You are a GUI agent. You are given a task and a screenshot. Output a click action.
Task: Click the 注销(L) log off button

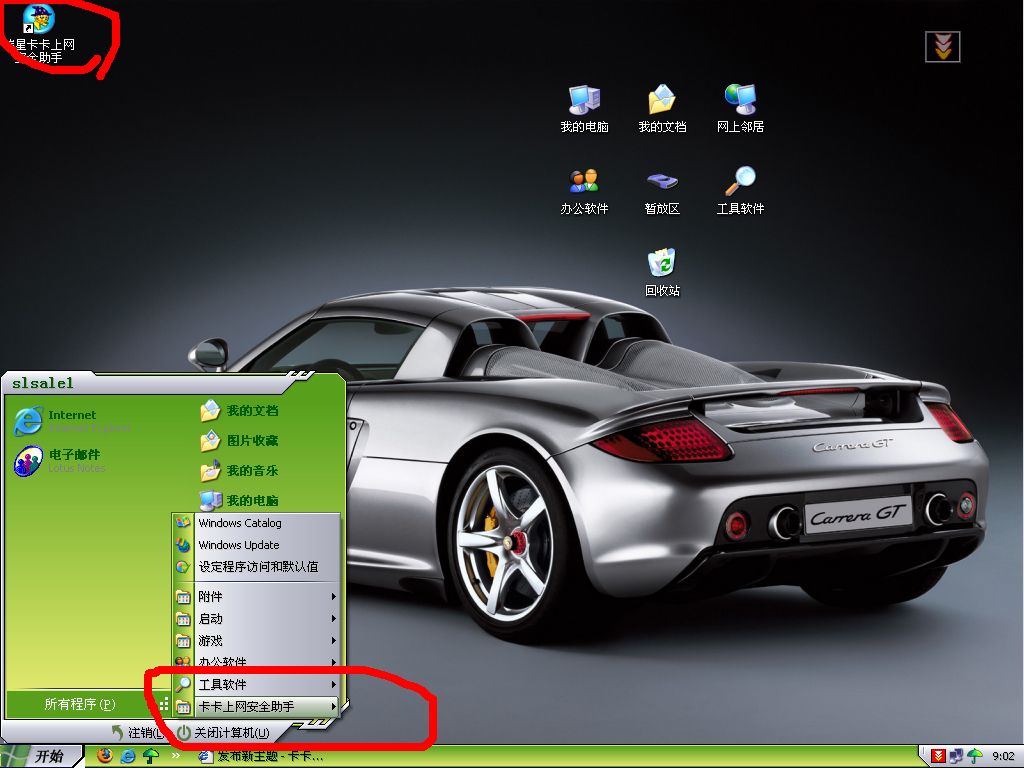tap(136, 733)
